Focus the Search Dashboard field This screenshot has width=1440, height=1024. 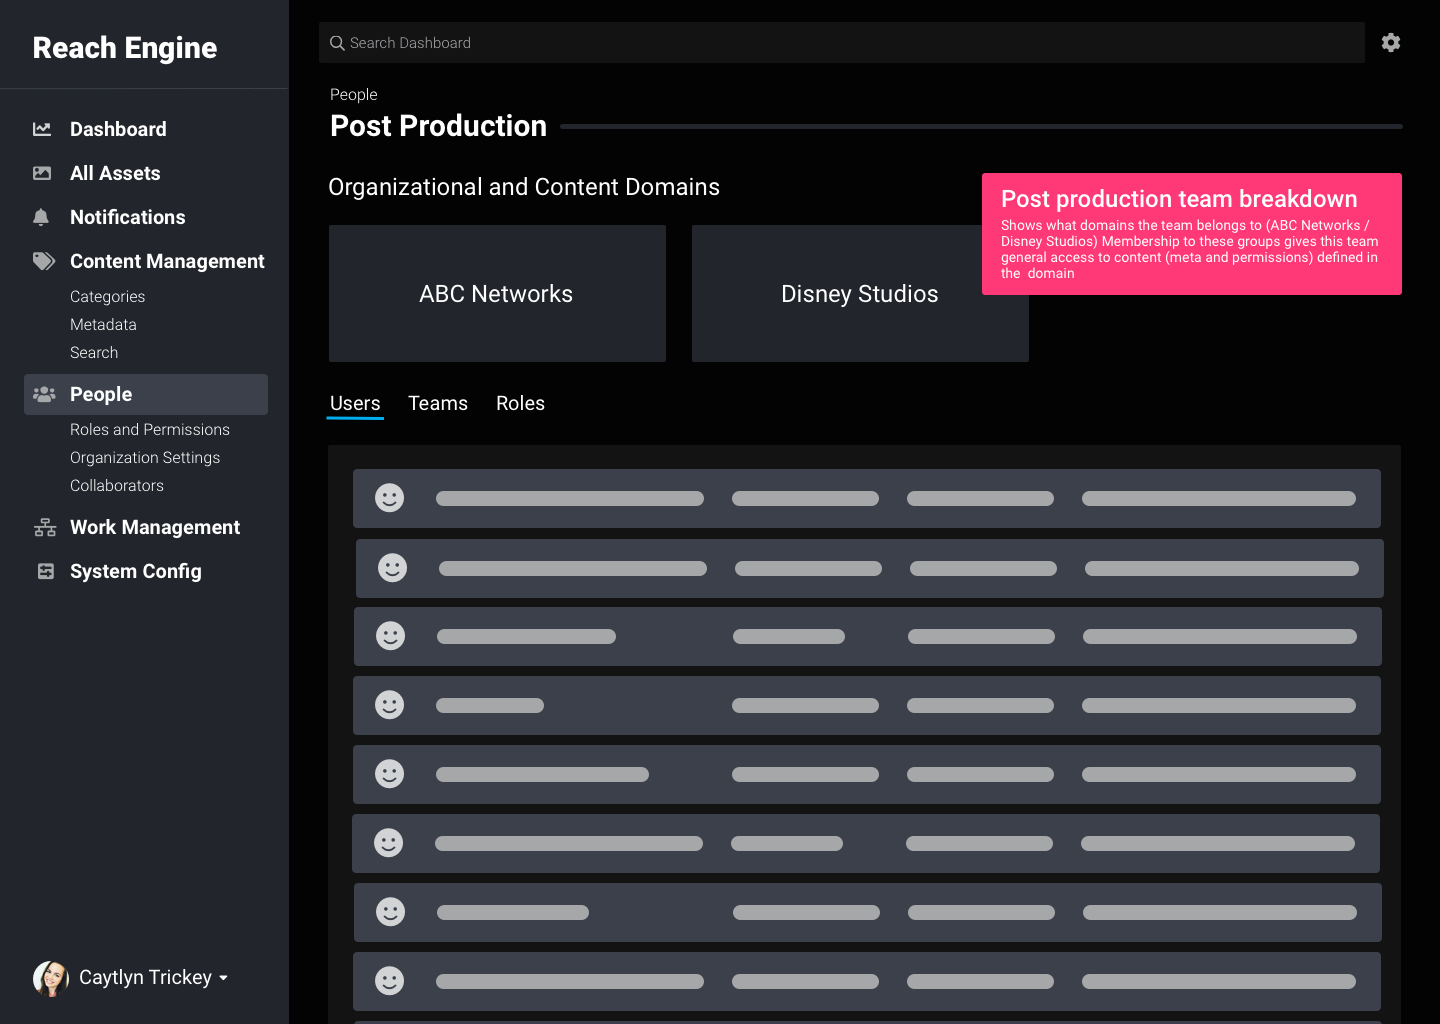[842, 43]
